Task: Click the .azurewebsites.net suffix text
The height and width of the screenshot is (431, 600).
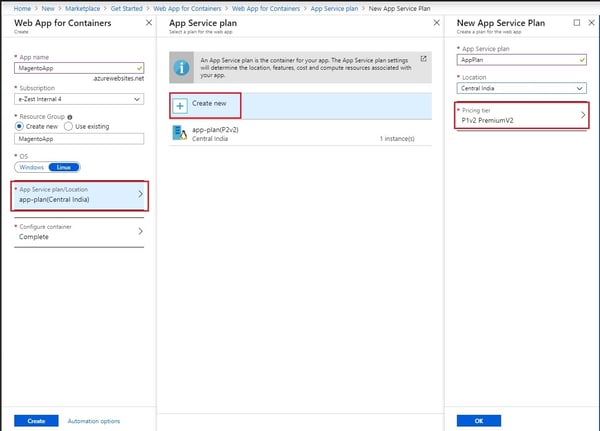Action: 119,78
